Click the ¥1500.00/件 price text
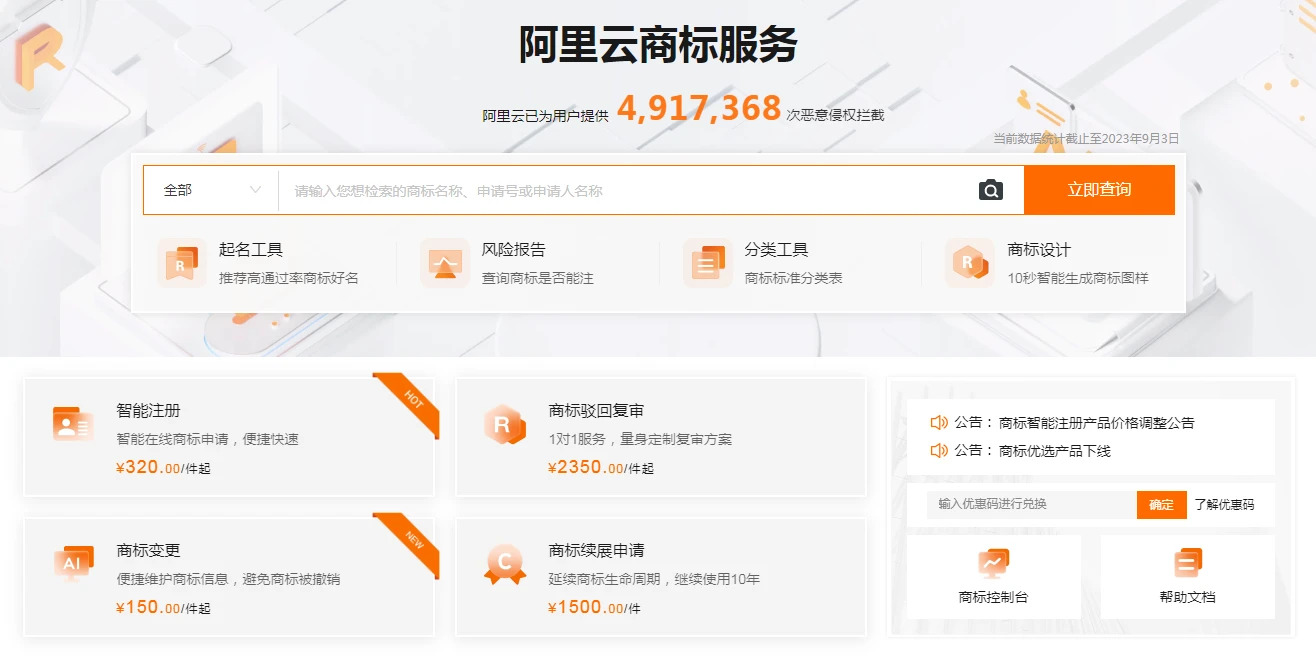 tap(594, 607)
